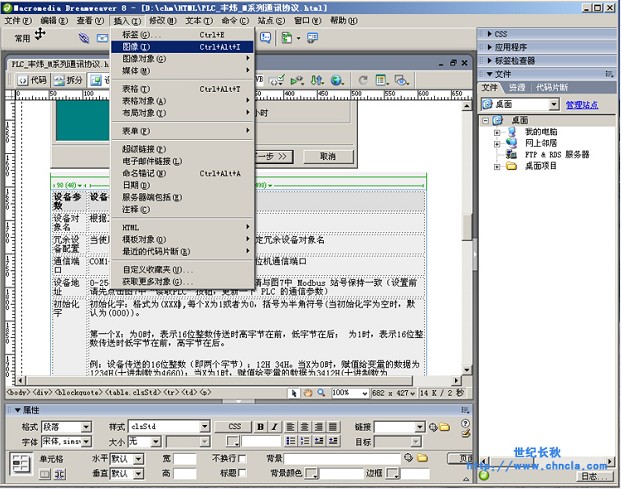
Task: Click the preview/debug in browser icon
Action: point(297,80)
